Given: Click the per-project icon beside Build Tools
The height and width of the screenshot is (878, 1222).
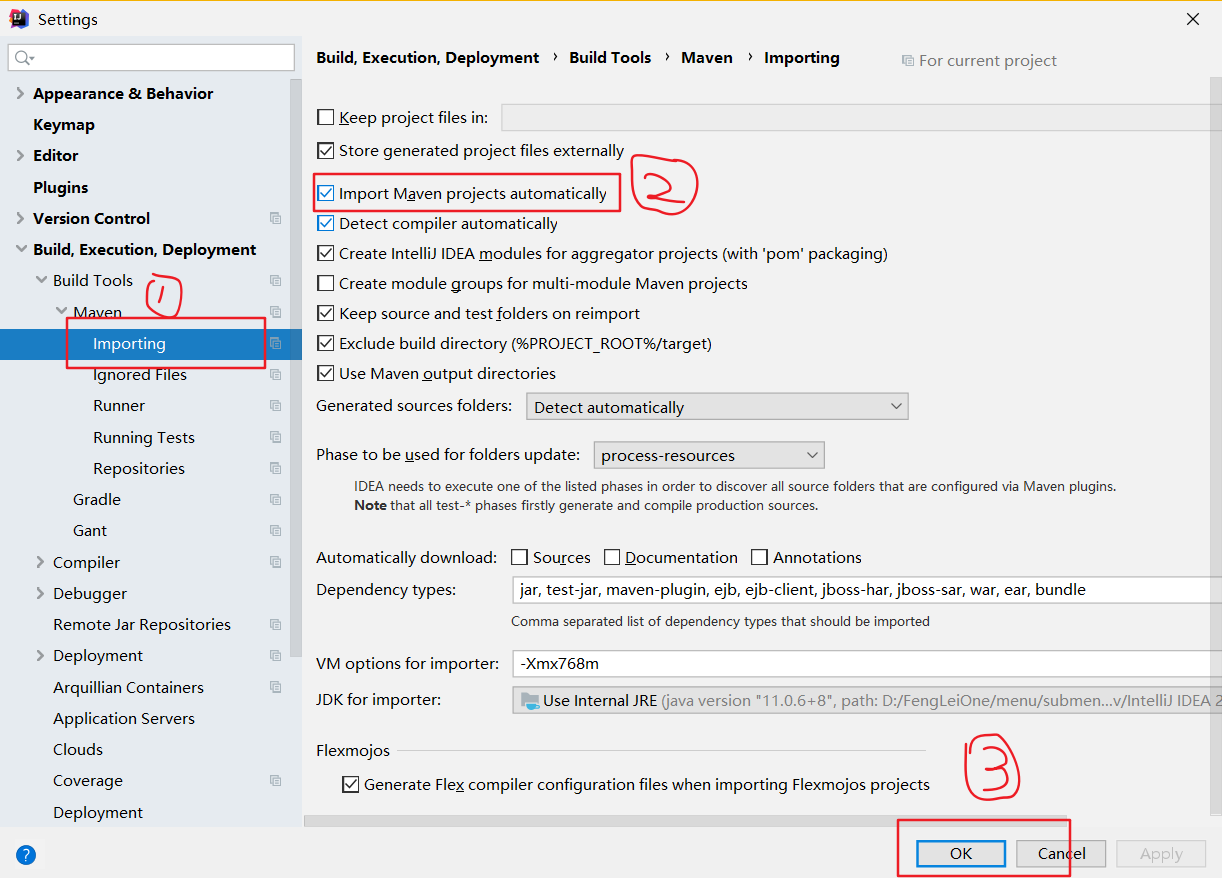Looking at the screenshot, I should [x=275, y=281].
